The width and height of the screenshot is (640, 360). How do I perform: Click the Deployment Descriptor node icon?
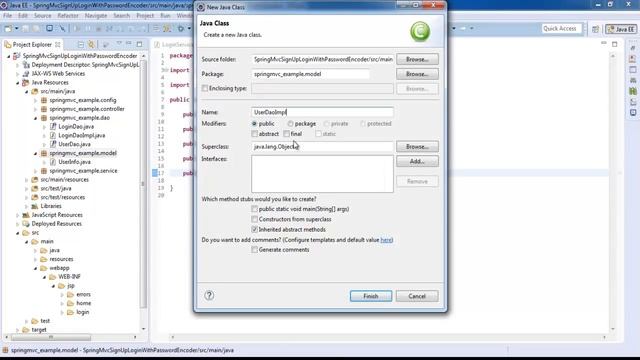[26, 65]
